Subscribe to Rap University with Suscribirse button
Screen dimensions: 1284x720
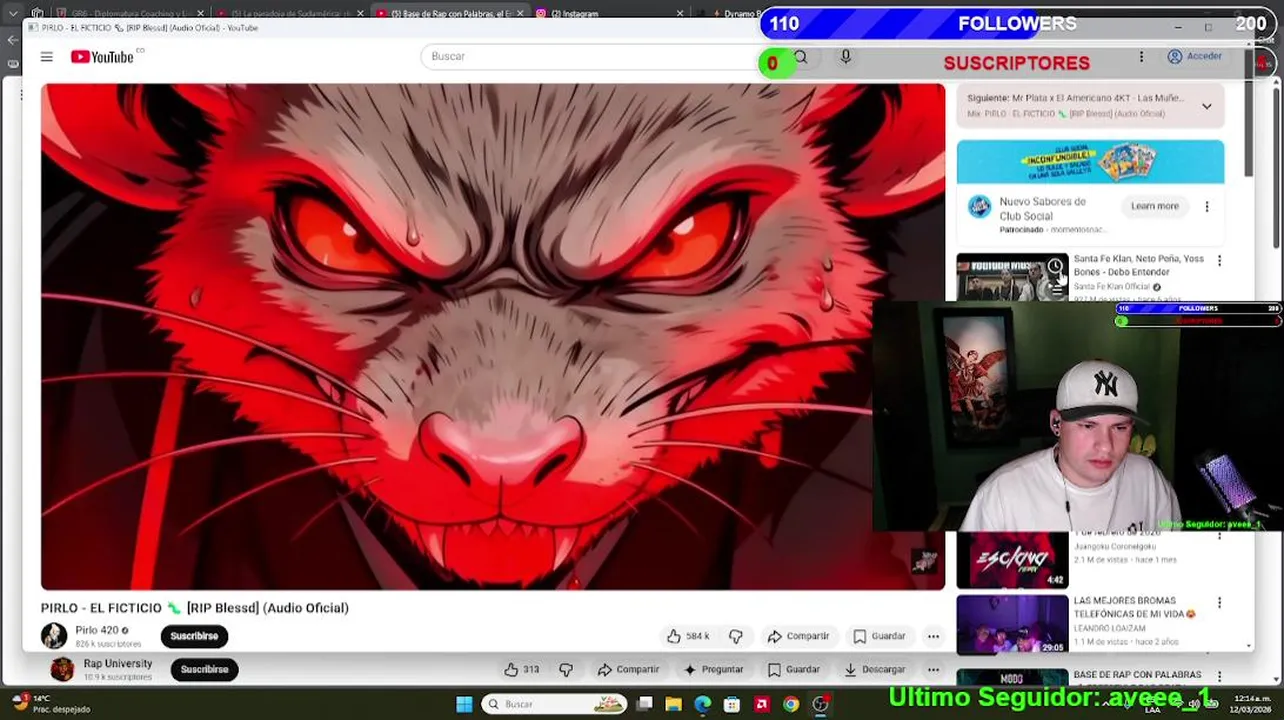tap(204, 669)
